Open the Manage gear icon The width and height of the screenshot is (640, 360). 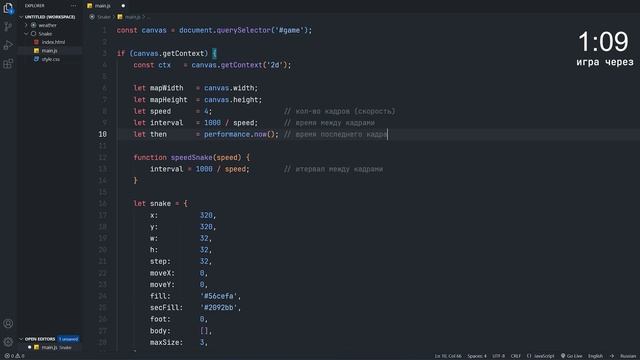coord(8,341)
